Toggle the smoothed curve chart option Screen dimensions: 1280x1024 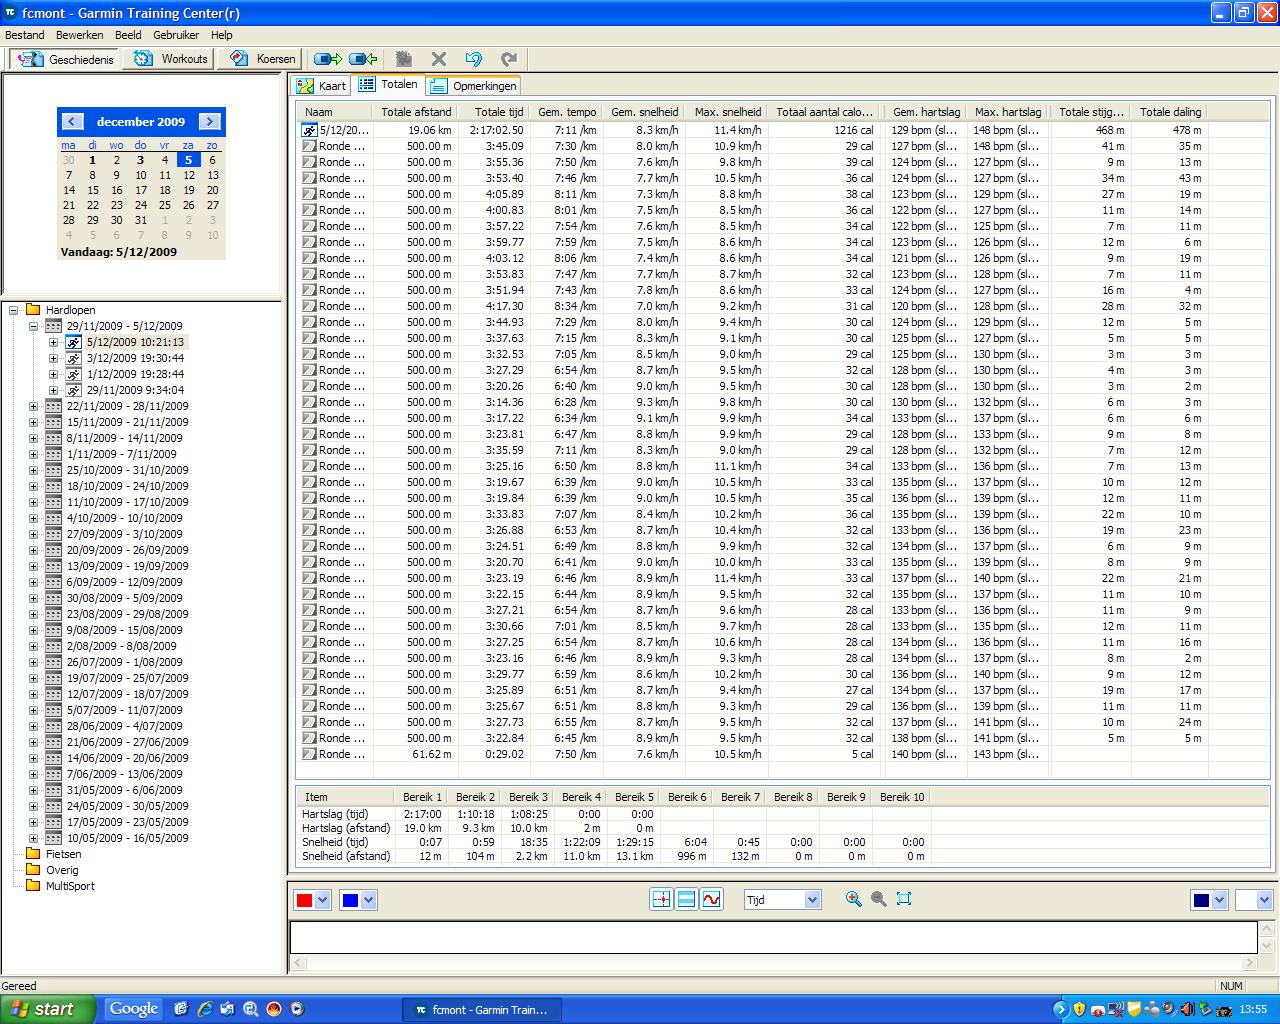[x=711, y=899]
